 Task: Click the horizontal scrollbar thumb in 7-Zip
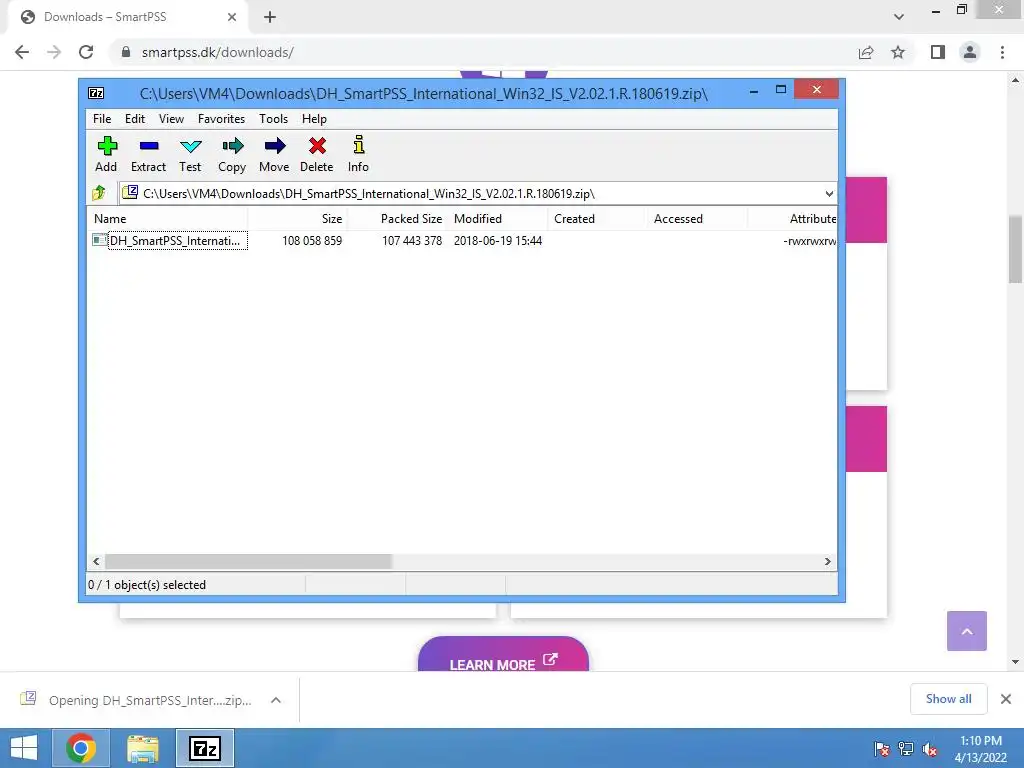[248, 561]
